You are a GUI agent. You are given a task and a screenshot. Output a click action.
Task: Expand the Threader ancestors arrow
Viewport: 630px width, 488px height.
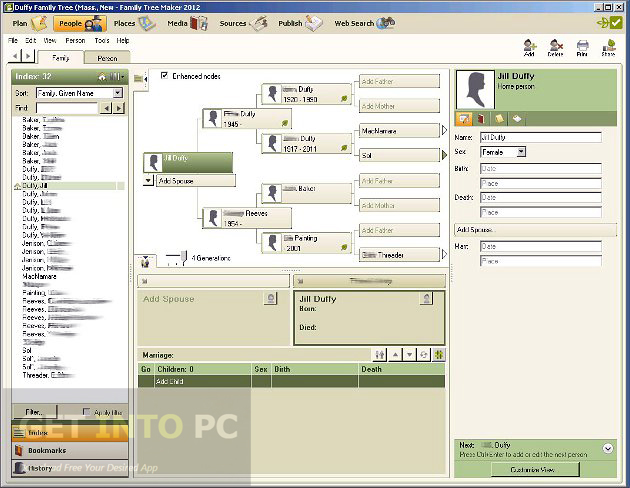click(x=444, y=254)
